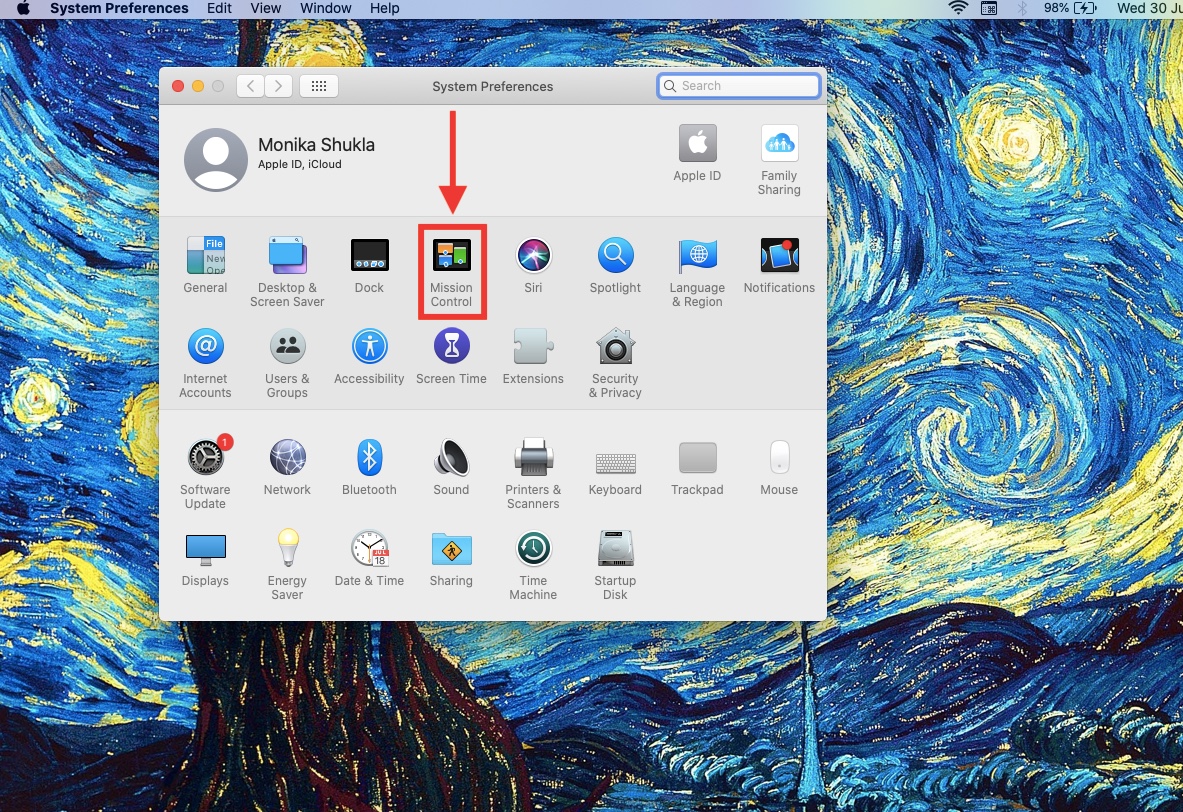Viewport: 1183px width, 812px height.
Task: Open Siri settings
Action: coord(533,256)
